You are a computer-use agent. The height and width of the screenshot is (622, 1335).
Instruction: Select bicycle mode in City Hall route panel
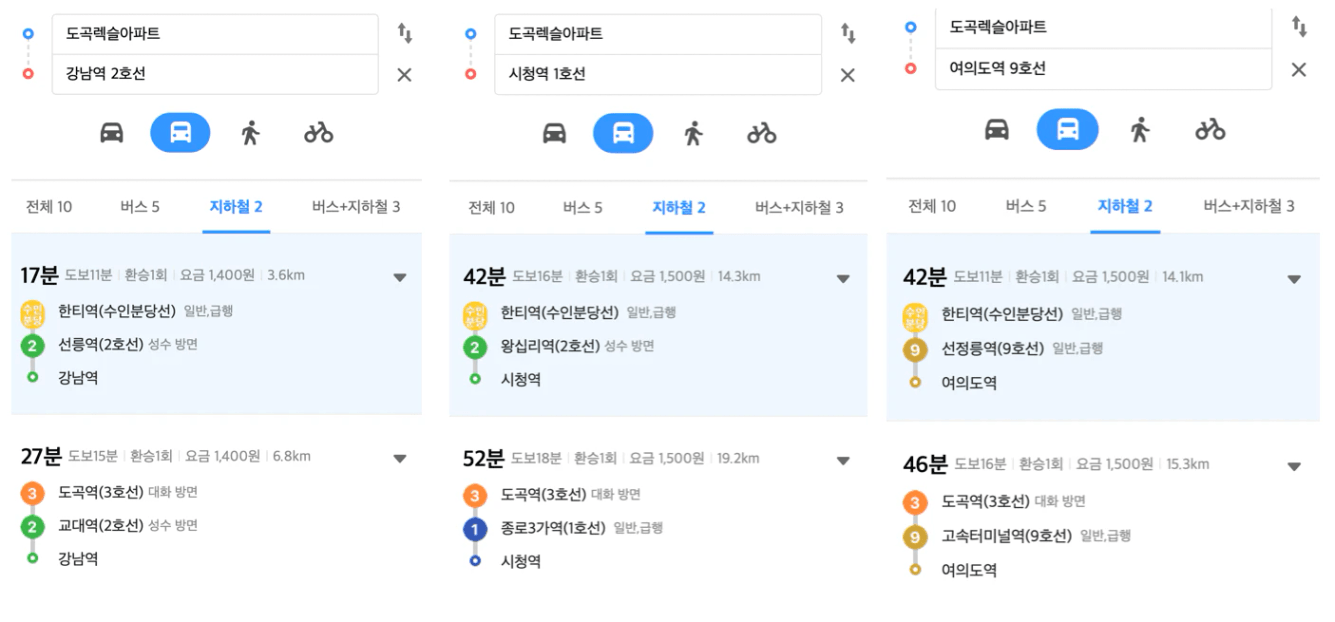pyautogui.click(x=762, y=133)
